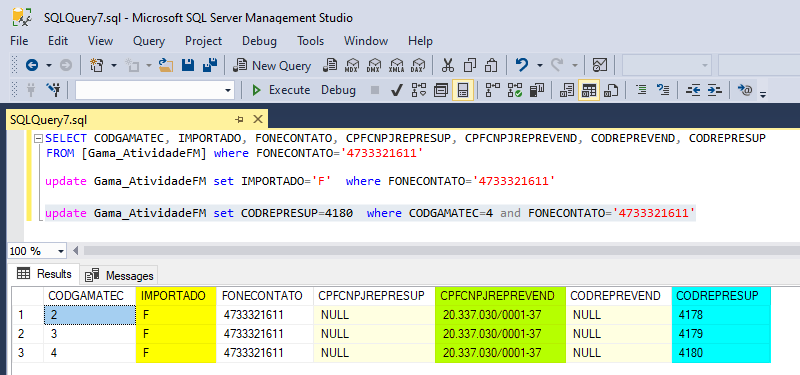Image resolution: width=800 pixels, height=375 pixels.
Task: Open the Navigate Backward history dropdown arrow
Action: click(48, 65)
